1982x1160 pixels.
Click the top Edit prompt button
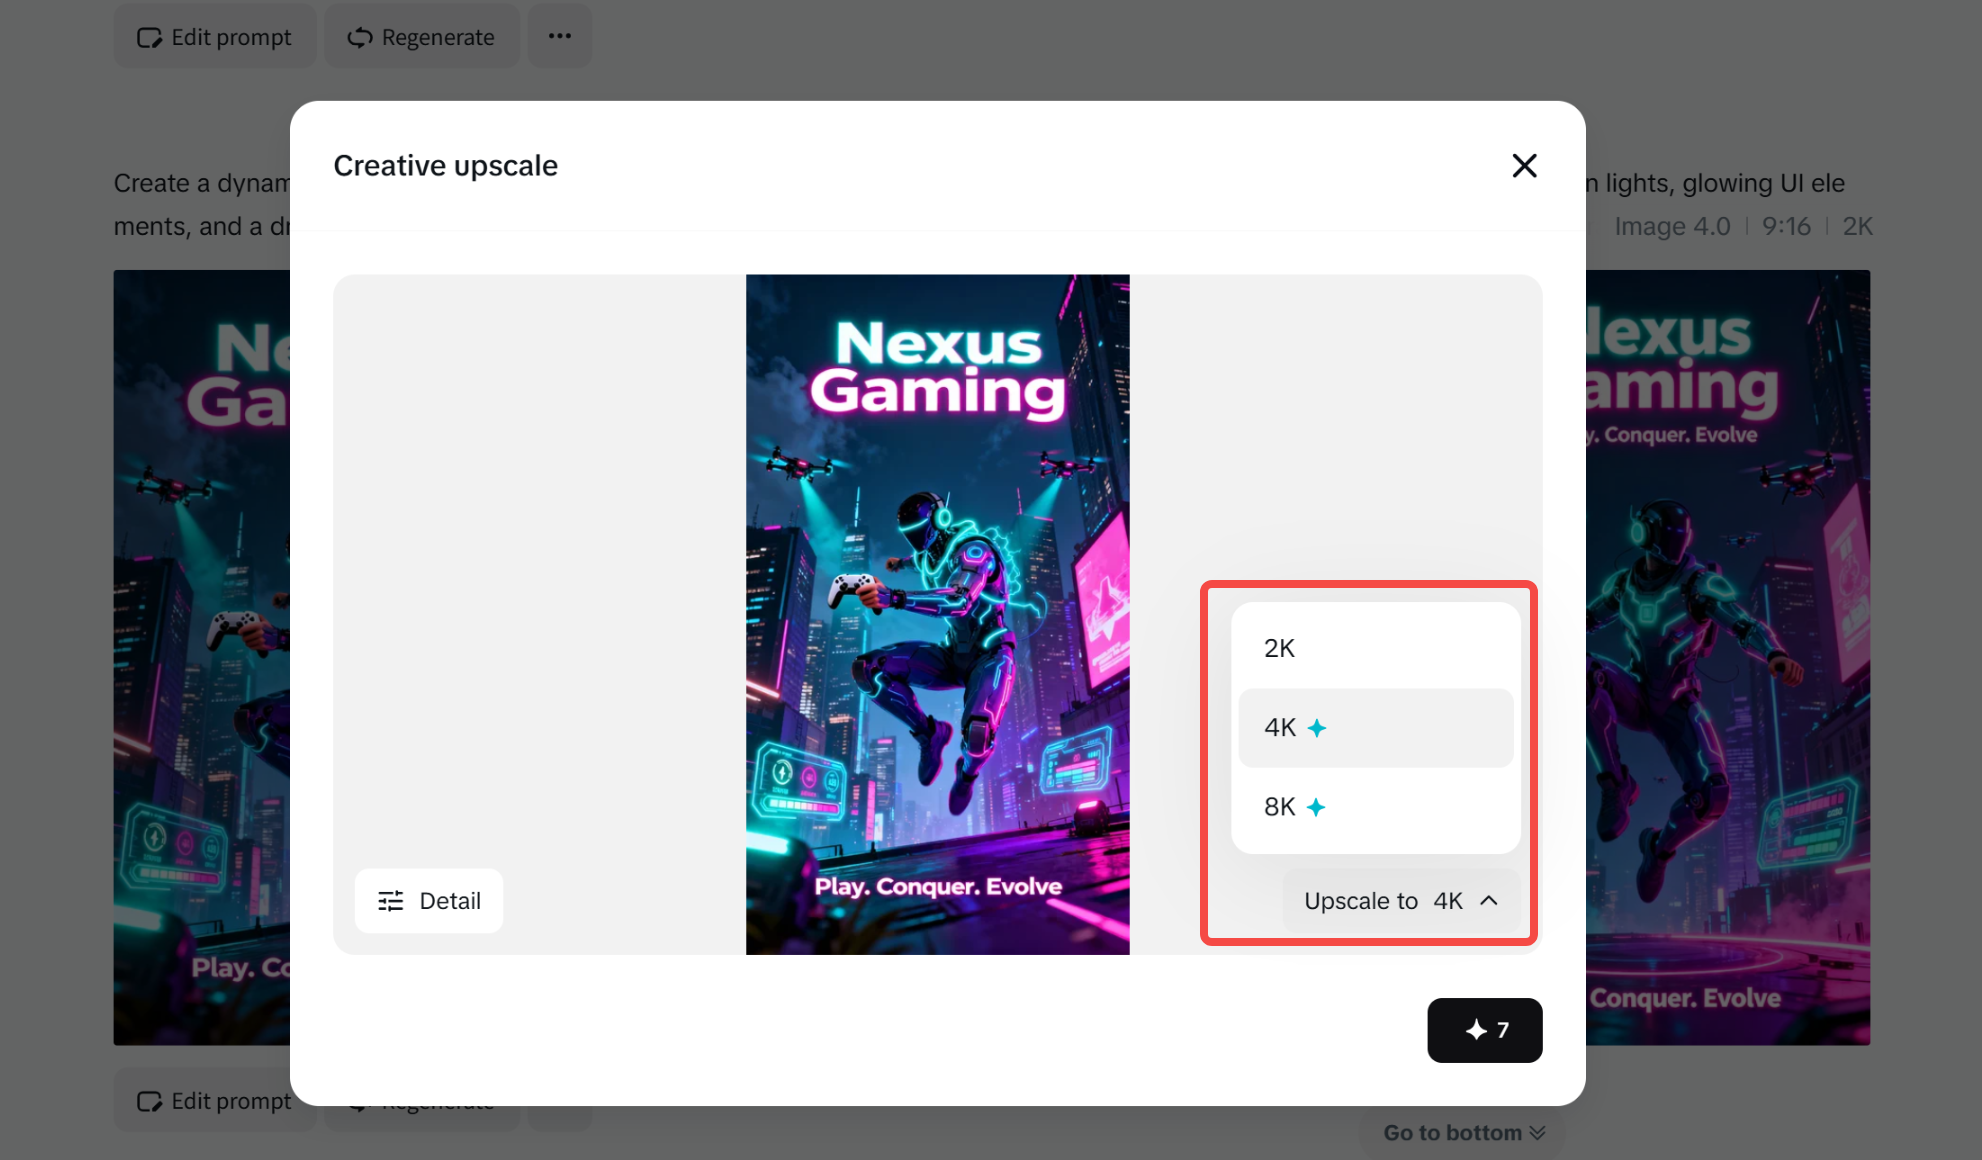(215, 37)
